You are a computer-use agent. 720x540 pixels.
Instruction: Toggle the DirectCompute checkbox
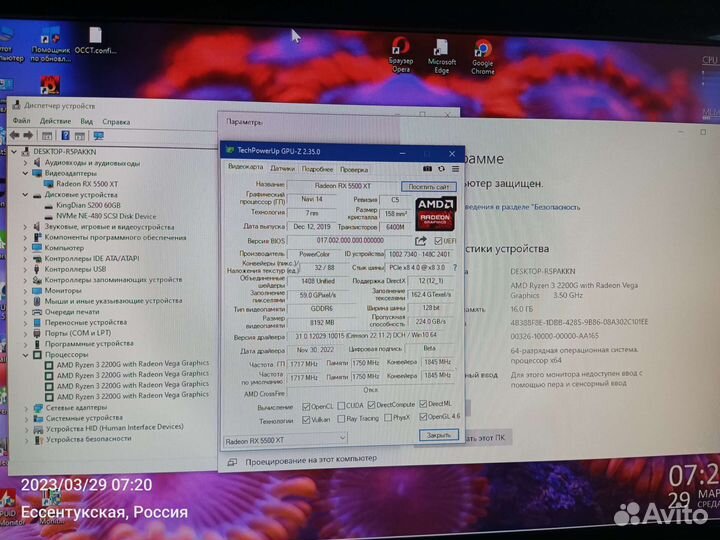pos(371,405)
